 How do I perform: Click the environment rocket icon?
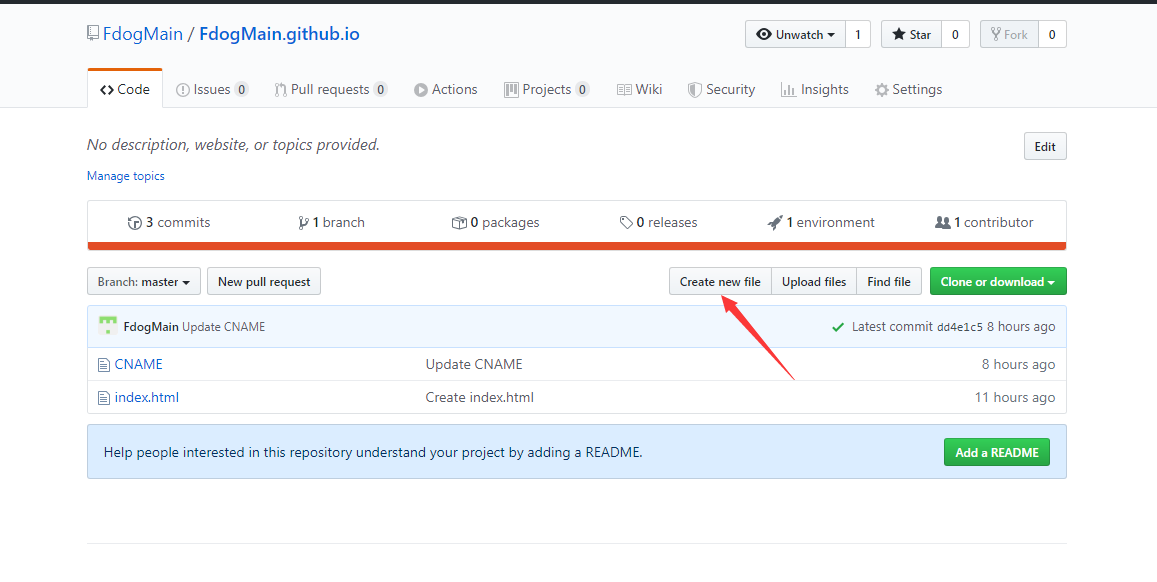pyautogui.click(x=775, y=223)
